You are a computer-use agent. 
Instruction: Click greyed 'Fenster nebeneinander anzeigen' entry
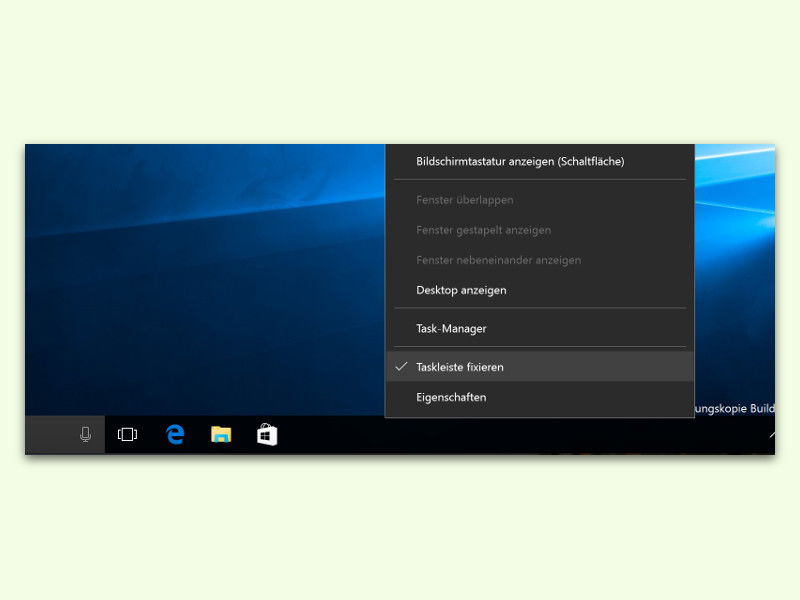click(540, 260)
